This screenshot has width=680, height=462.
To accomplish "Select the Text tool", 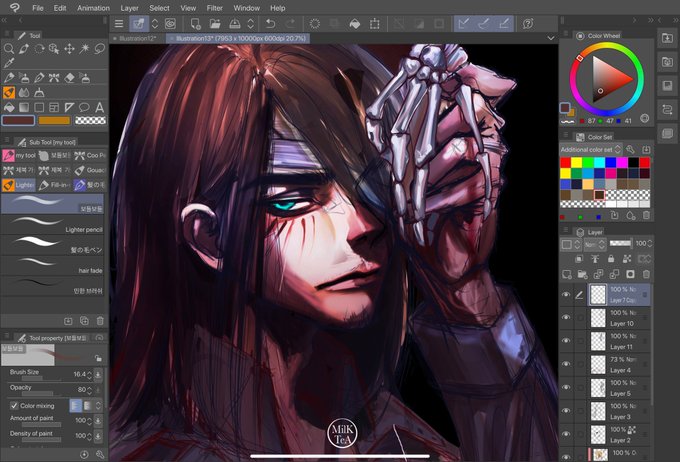I will coord(100,107).
